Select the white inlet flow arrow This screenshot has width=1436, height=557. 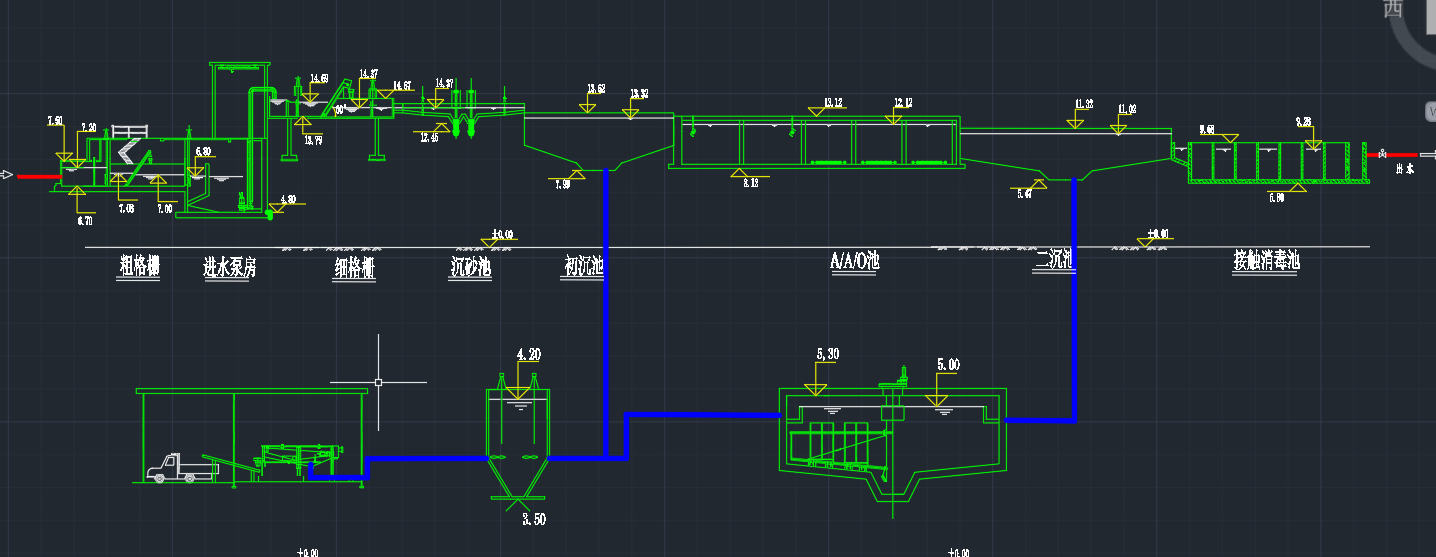6,175
